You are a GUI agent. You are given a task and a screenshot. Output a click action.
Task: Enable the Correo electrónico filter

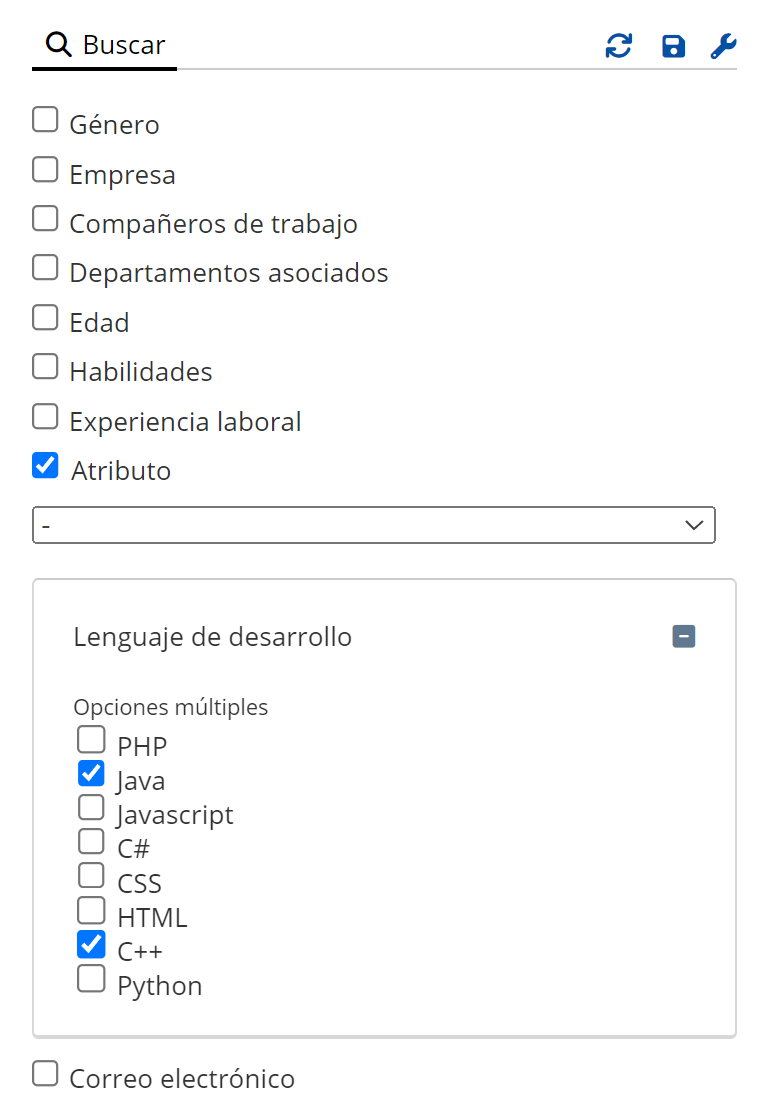[x=45, y=1074]
